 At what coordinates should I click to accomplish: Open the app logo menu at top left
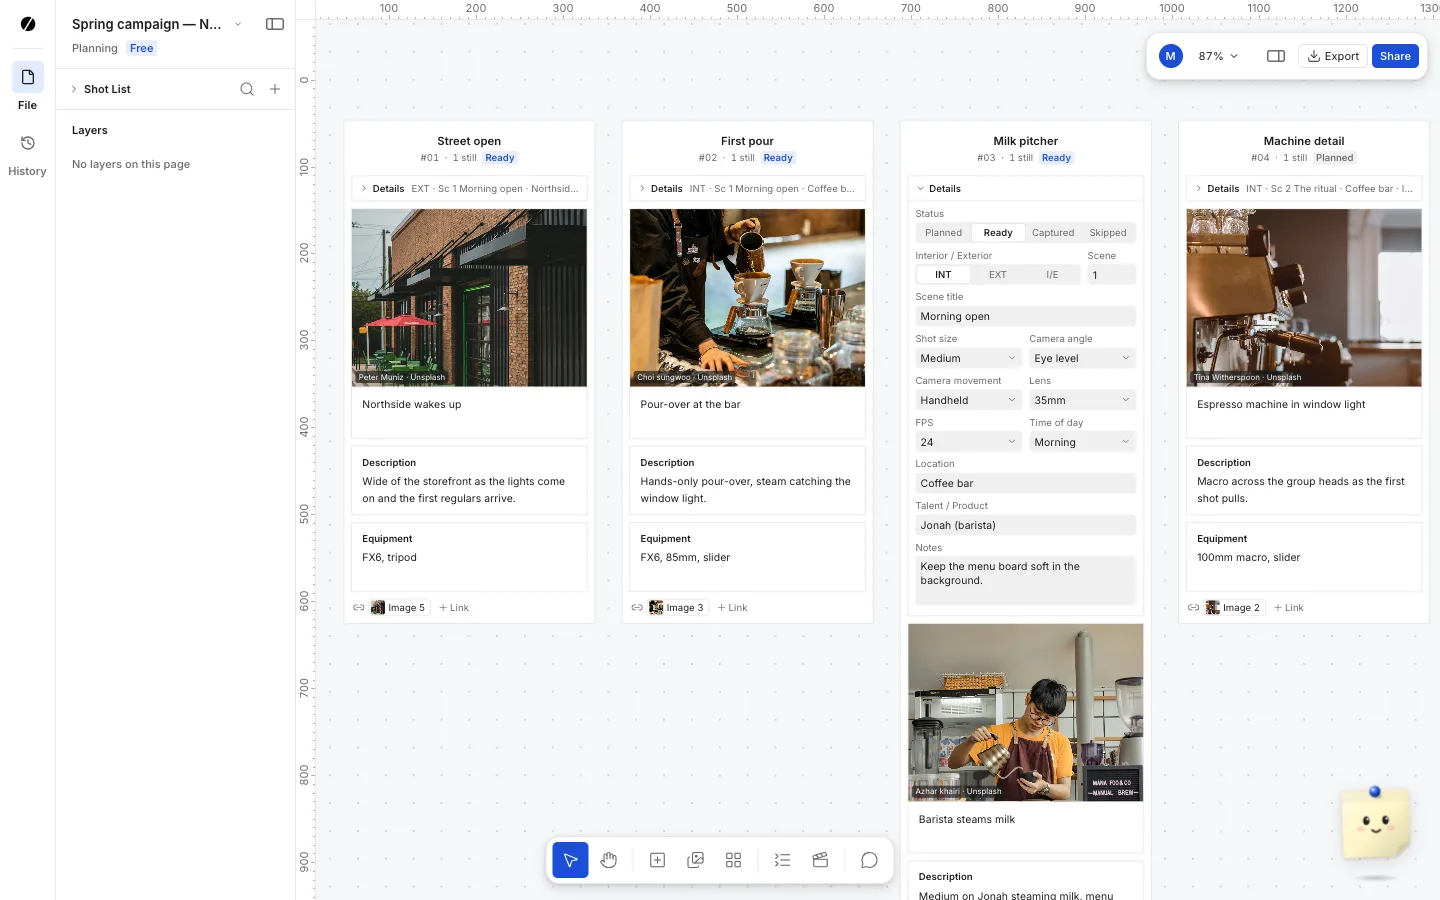[28, 24]
